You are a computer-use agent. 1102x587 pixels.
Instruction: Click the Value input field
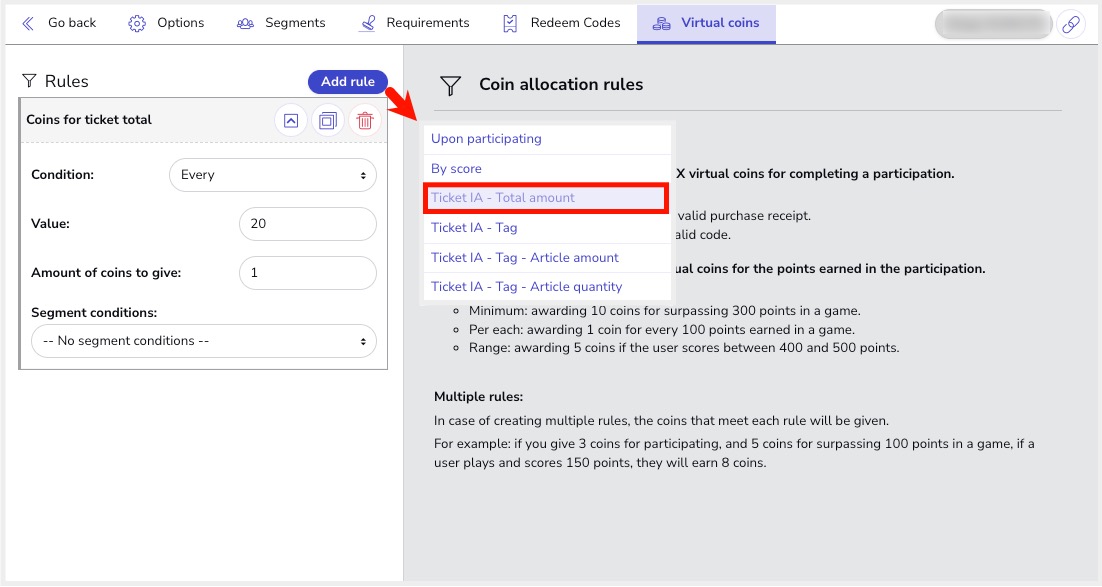pyautogui.click(x=308, y=224)
